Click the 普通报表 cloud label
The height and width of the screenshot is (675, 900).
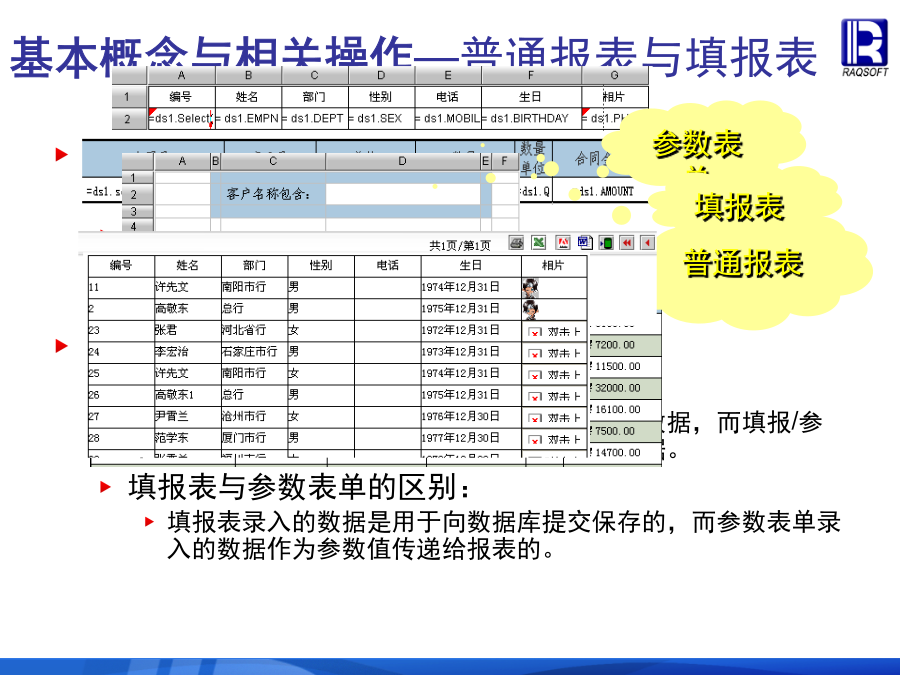pos(743,264)
